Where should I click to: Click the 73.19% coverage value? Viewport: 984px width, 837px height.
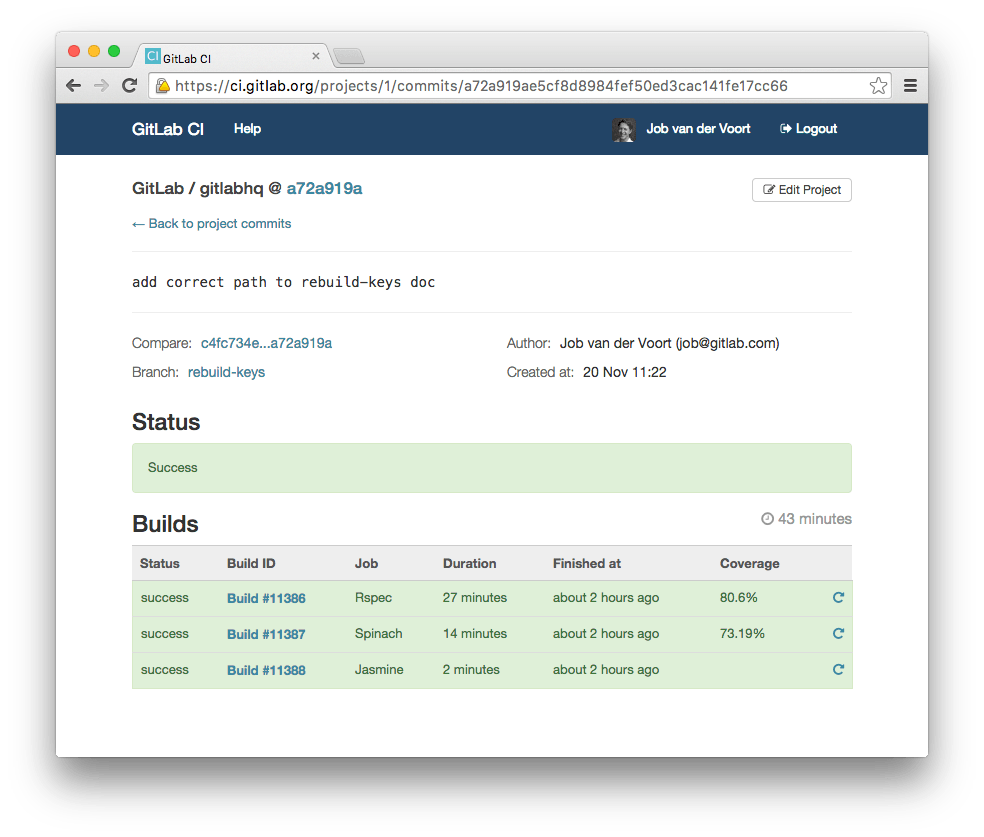742,634
